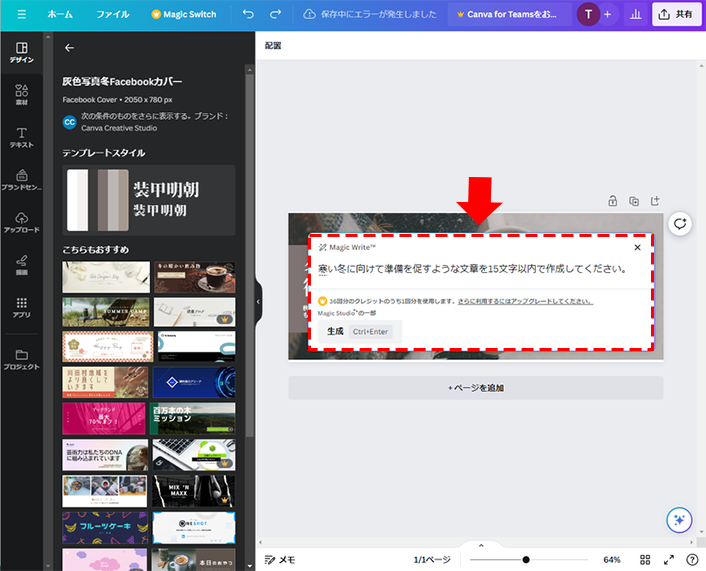Select the pink 70% sale template
Viewport: 706px width, 571px height.
[x=104, y=419]
